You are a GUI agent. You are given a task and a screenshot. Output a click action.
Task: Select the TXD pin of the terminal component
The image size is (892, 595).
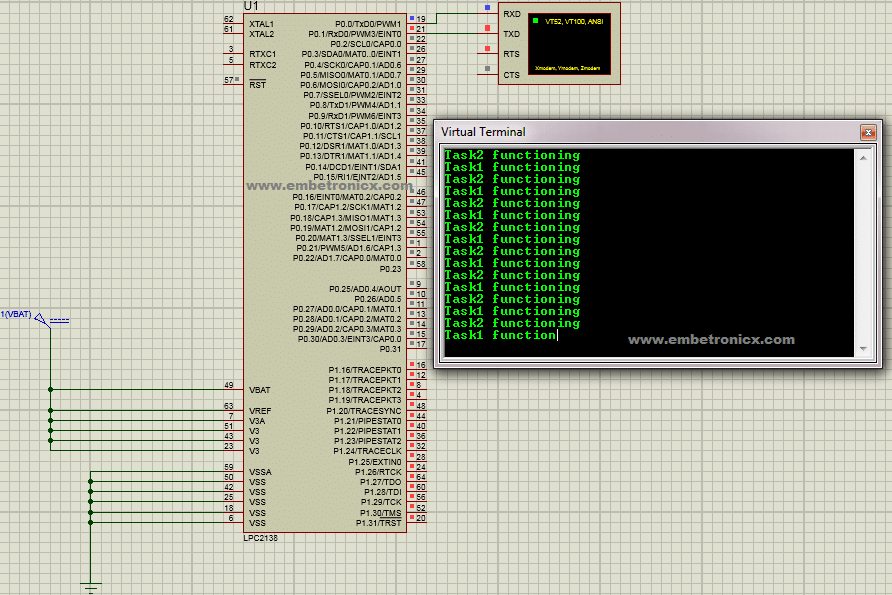click(x=511, y=33)
